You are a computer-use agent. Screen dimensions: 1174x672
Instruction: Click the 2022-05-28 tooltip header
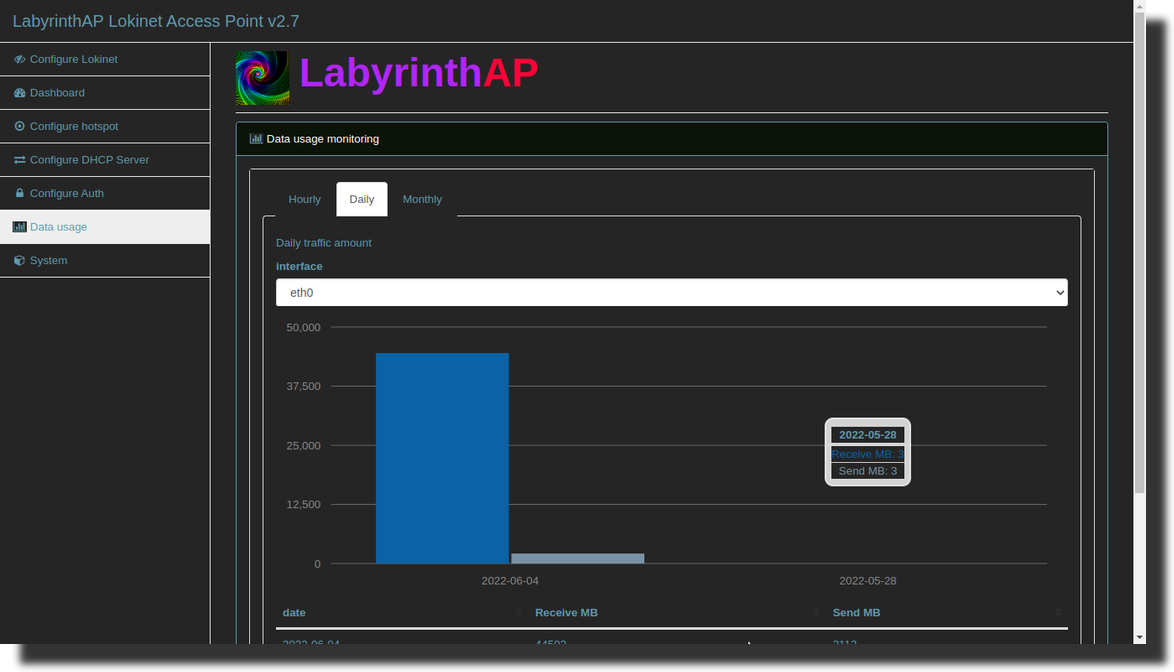coord(868,435)
